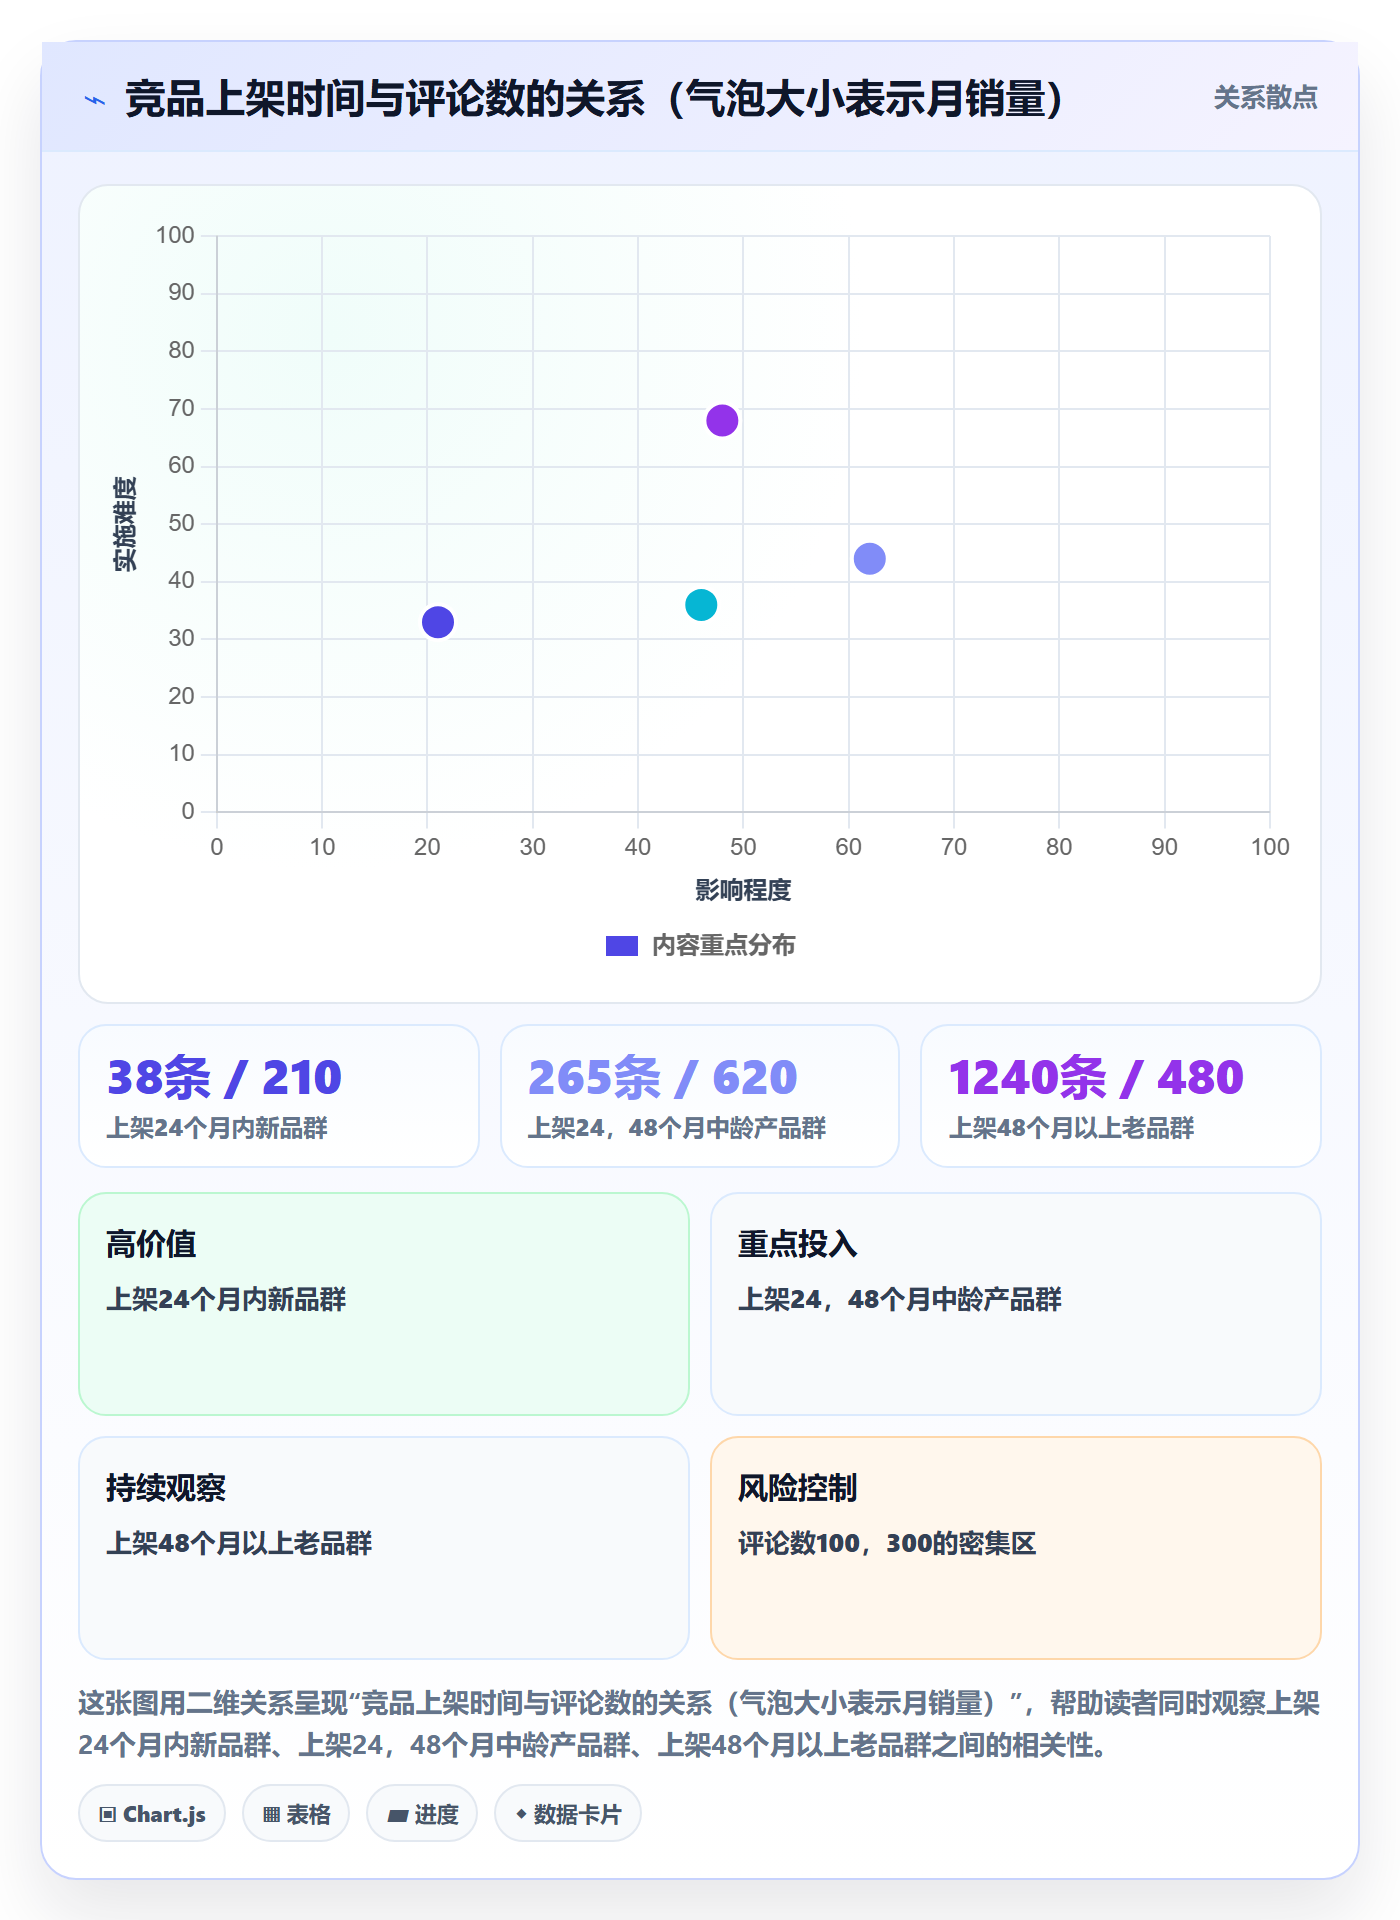Click the 影响程度 x-axis title
Viewport: 1400px width, 1920px height.
[x=743, y=890]
